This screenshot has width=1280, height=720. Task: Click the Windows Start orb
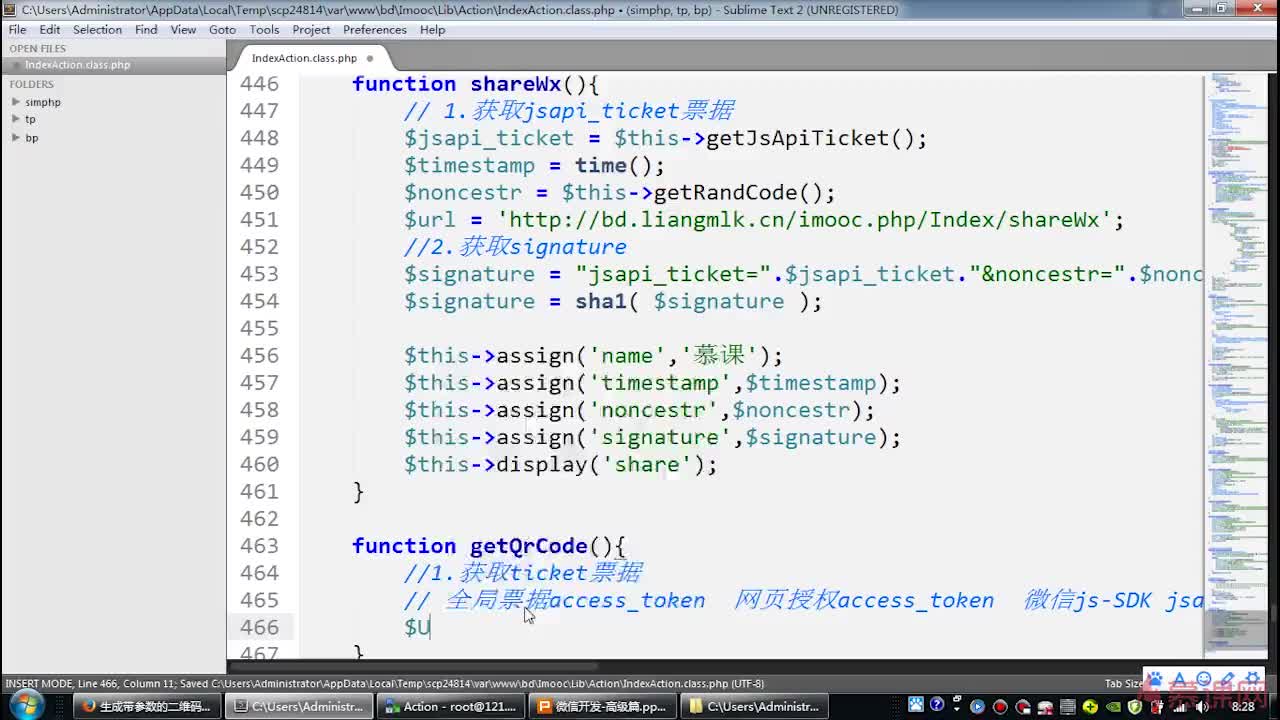pyautogui.click(x=28, y=705)
